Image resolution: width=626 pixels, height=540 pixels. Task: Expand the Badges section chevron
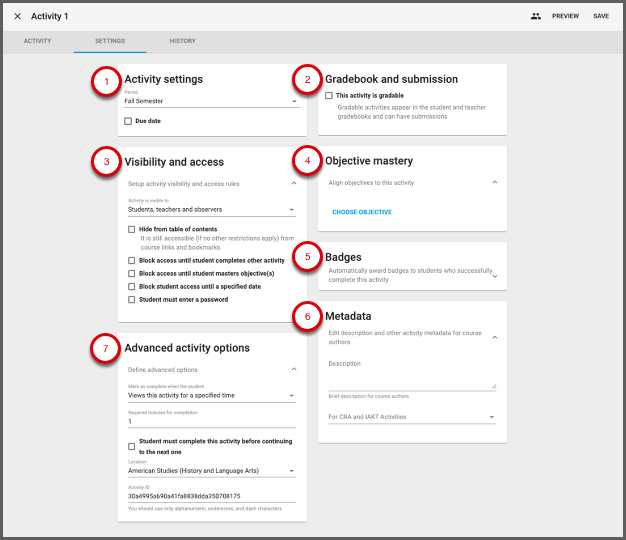(495, 275)
